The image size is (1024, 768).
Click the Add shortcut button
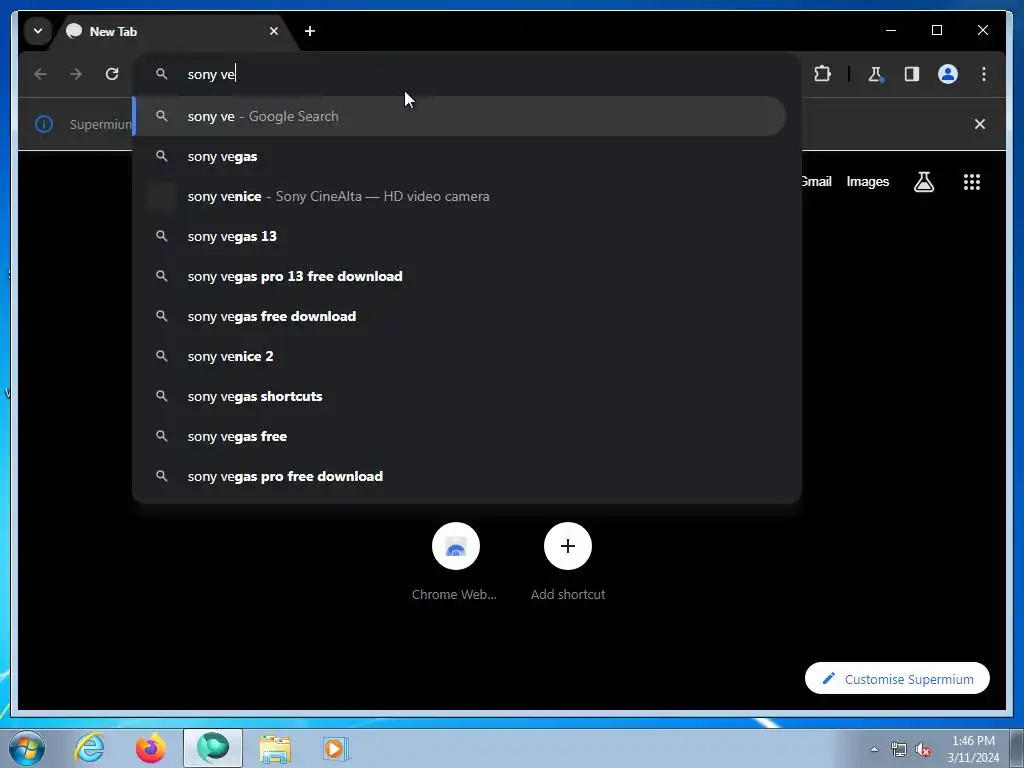[x=568, y=562]
